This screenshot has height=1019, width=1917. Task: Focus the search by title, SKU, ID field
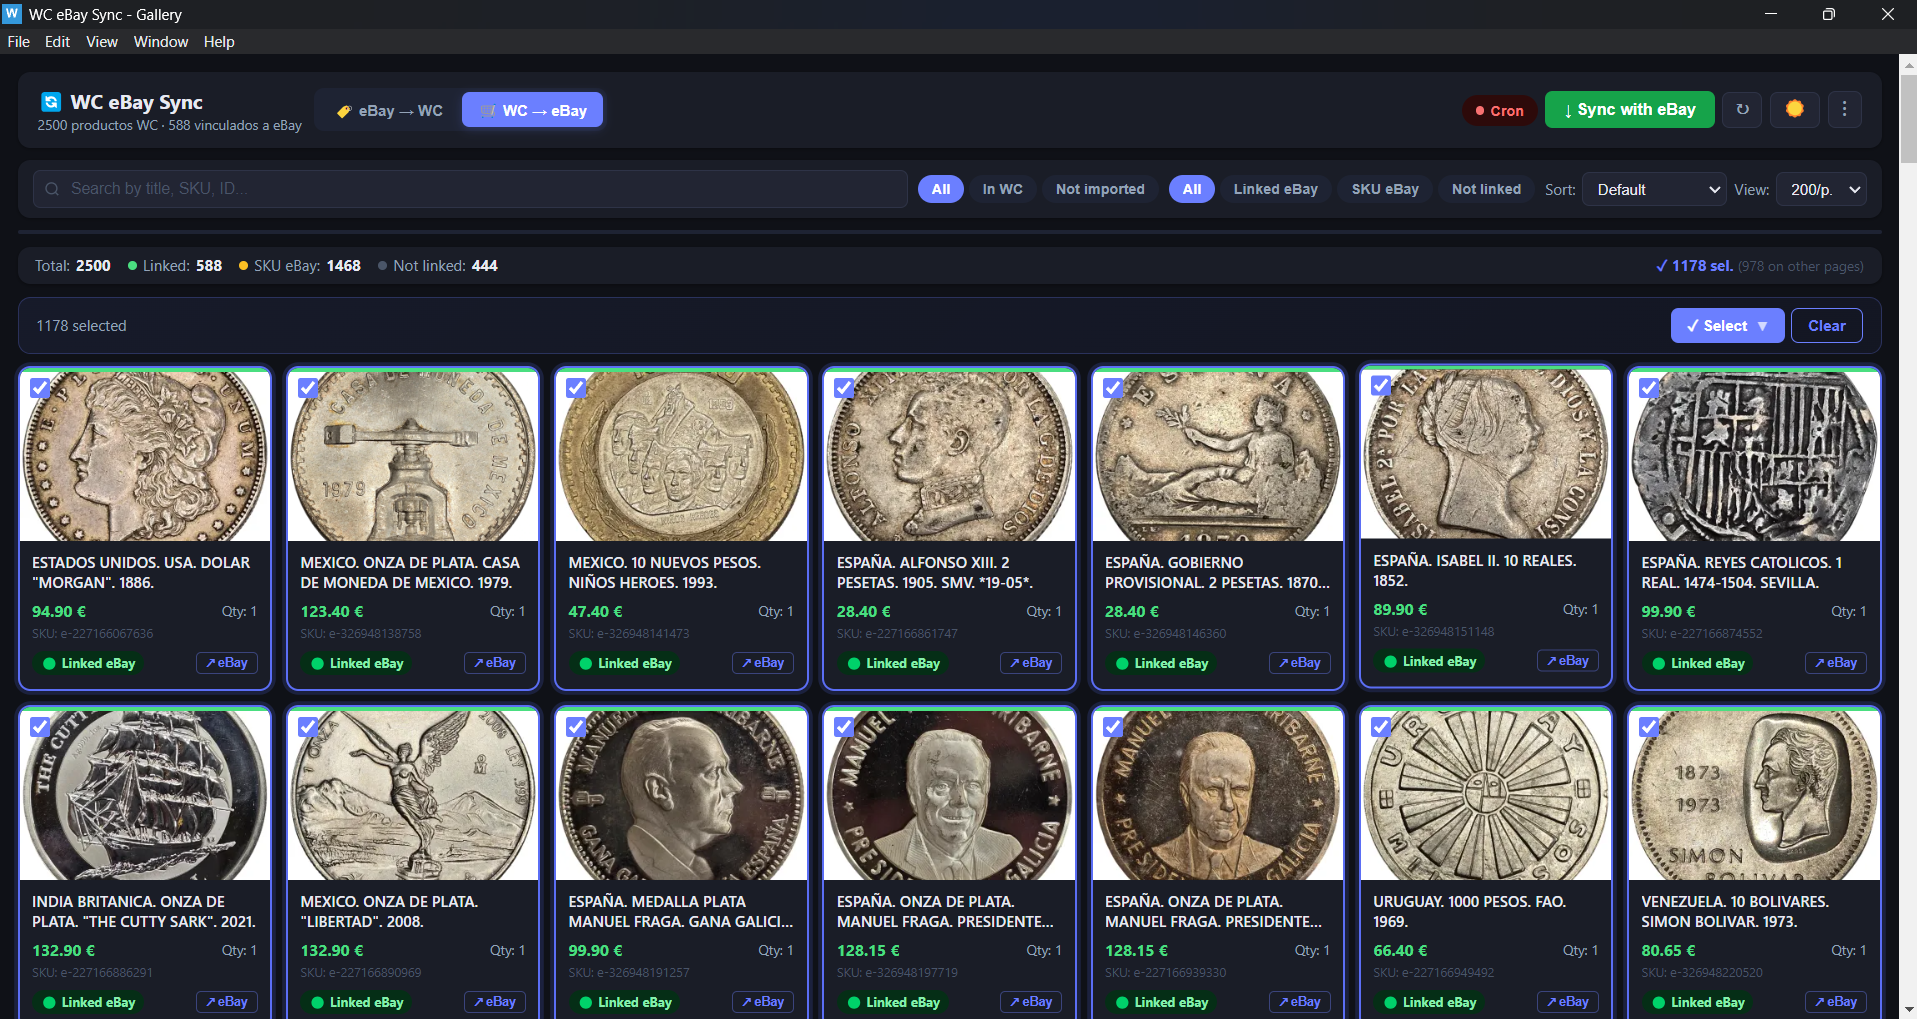point(470,189)
